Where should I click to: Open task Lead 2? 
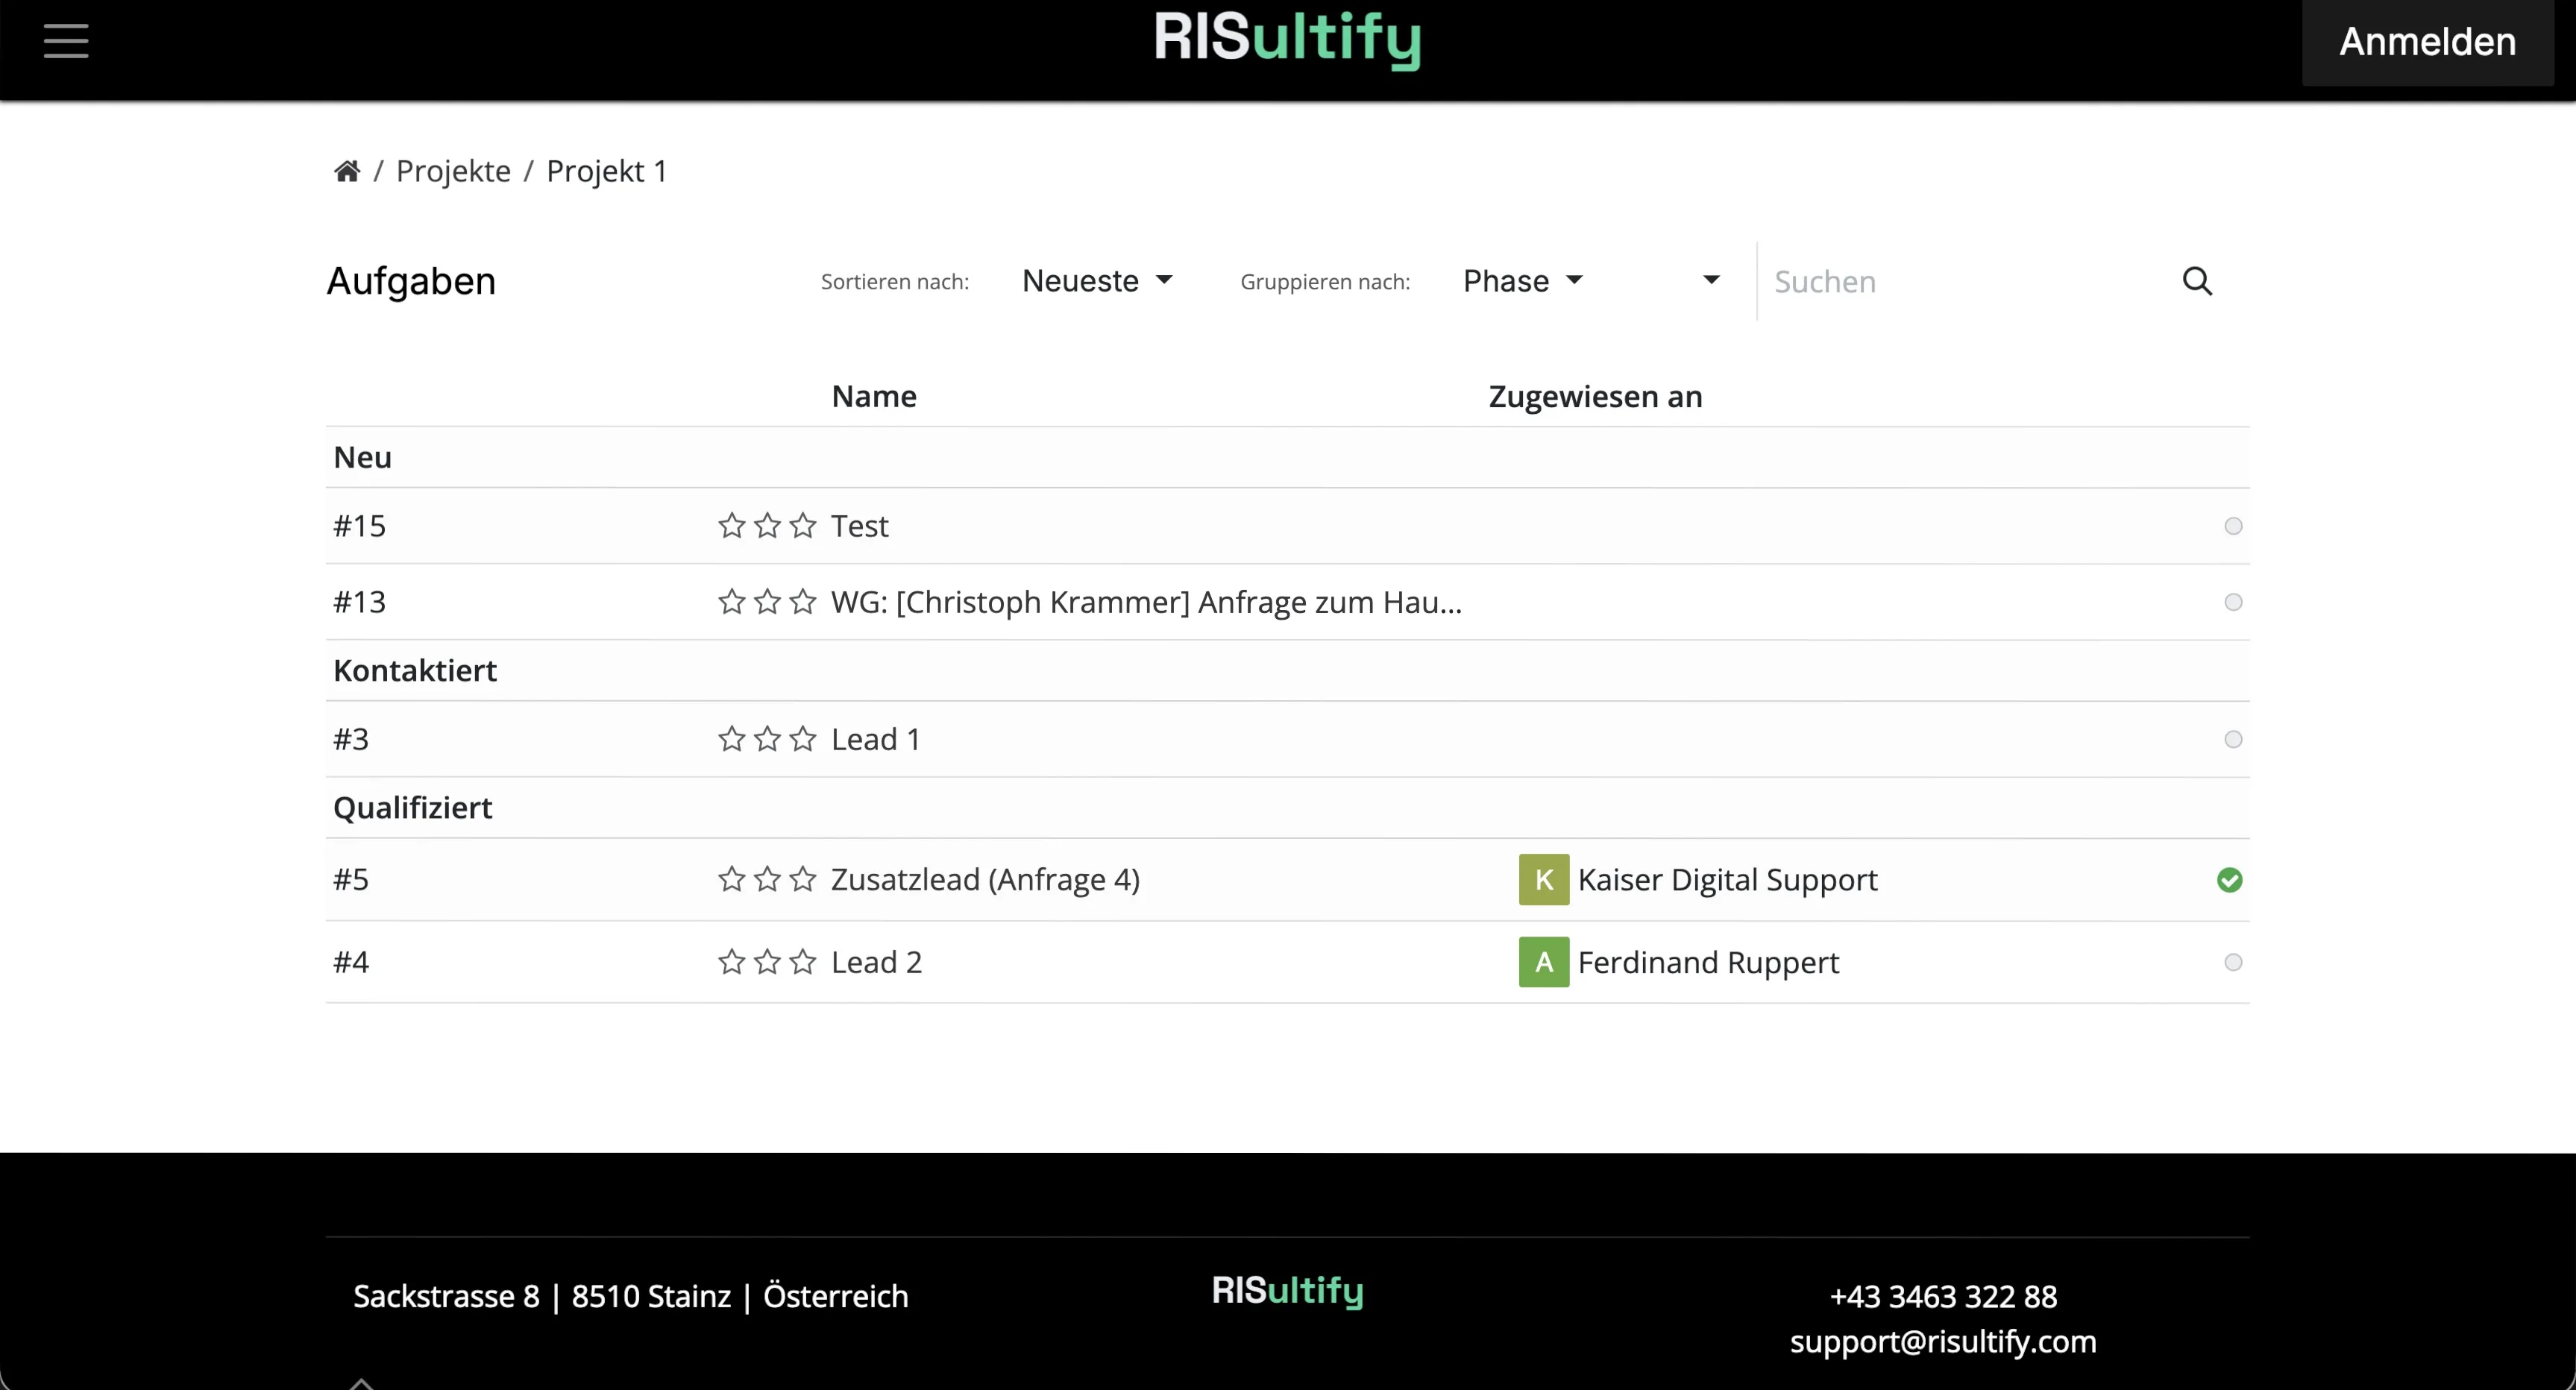[877, 962]
